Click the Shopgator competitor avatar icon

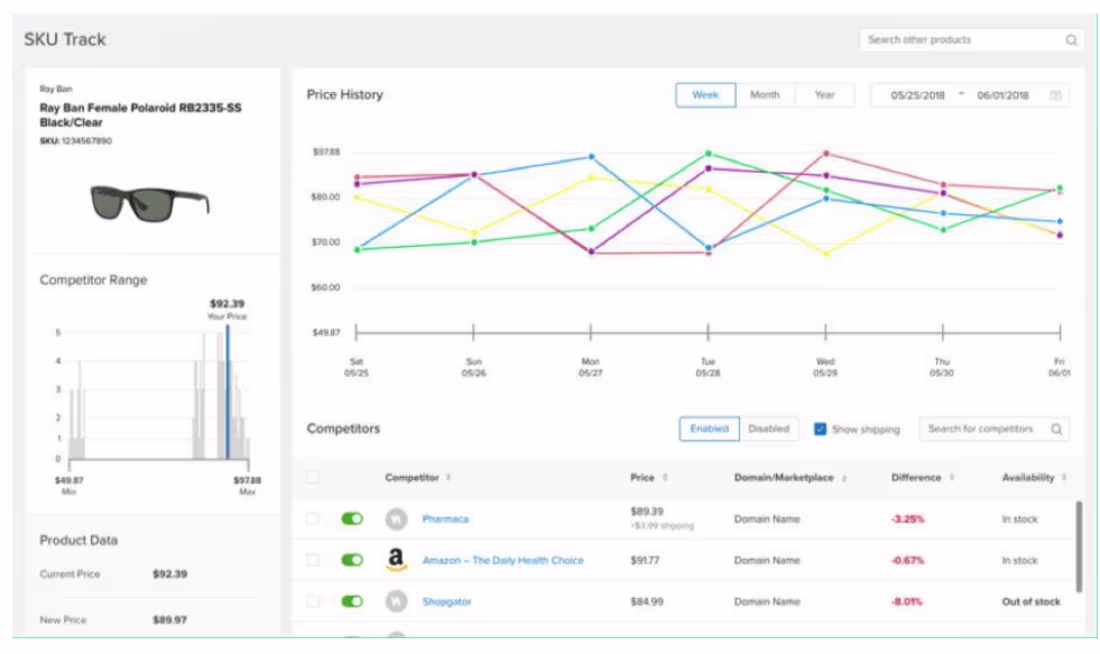394,601
